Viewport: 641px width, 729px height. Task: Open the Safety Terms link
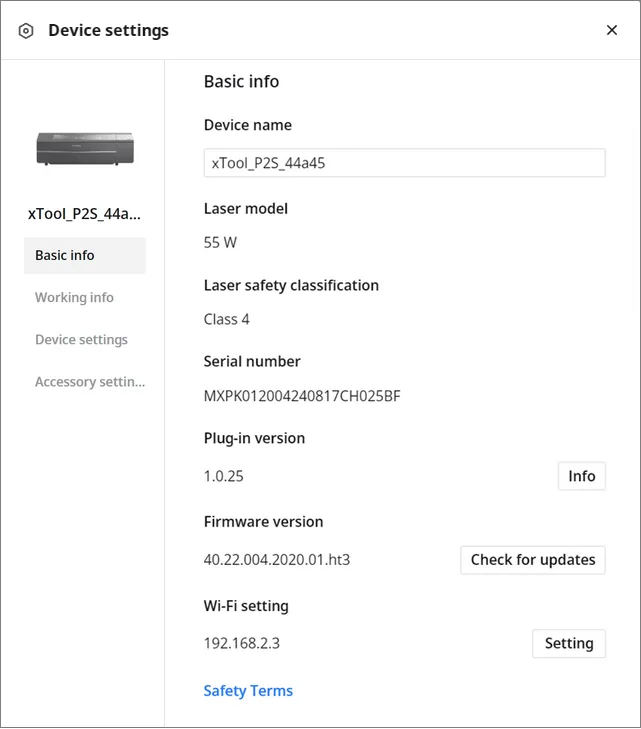pos(248,691)
